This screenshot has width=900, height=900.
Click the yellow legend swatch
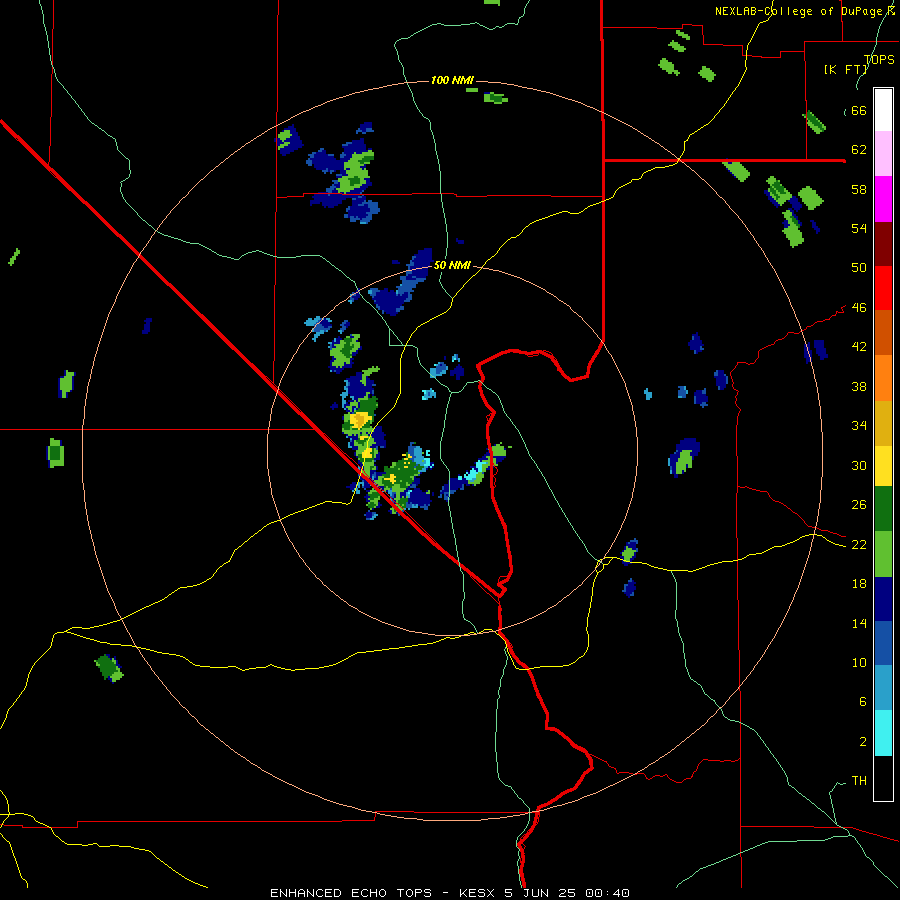883,466
